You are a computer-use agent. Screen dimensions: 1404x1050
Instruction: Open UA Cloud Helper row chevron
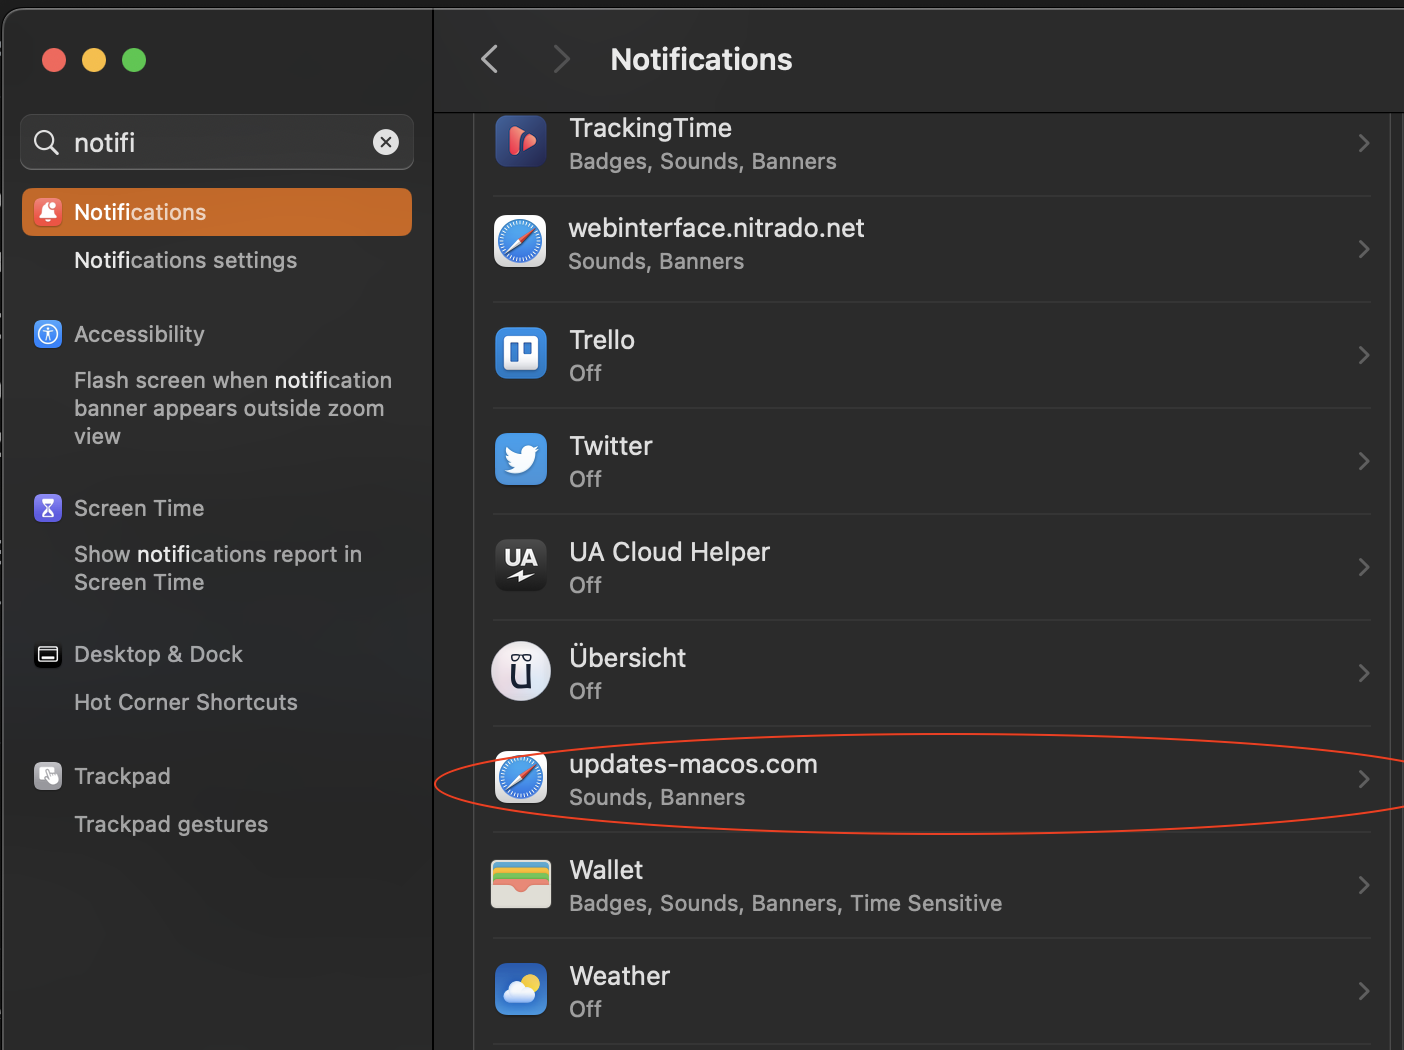click(1364, 567)
